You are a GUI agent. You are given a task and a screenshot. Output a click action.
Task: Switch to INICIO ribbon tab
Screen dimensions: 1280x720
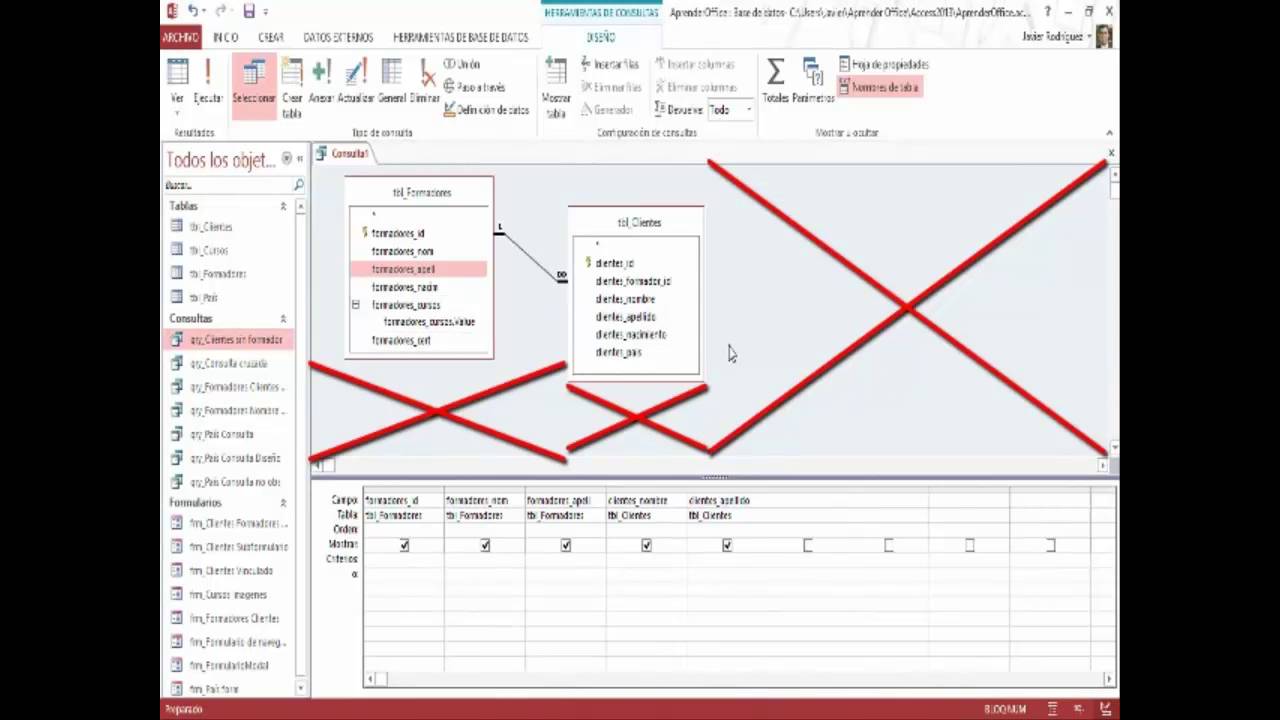click(226, 37)
